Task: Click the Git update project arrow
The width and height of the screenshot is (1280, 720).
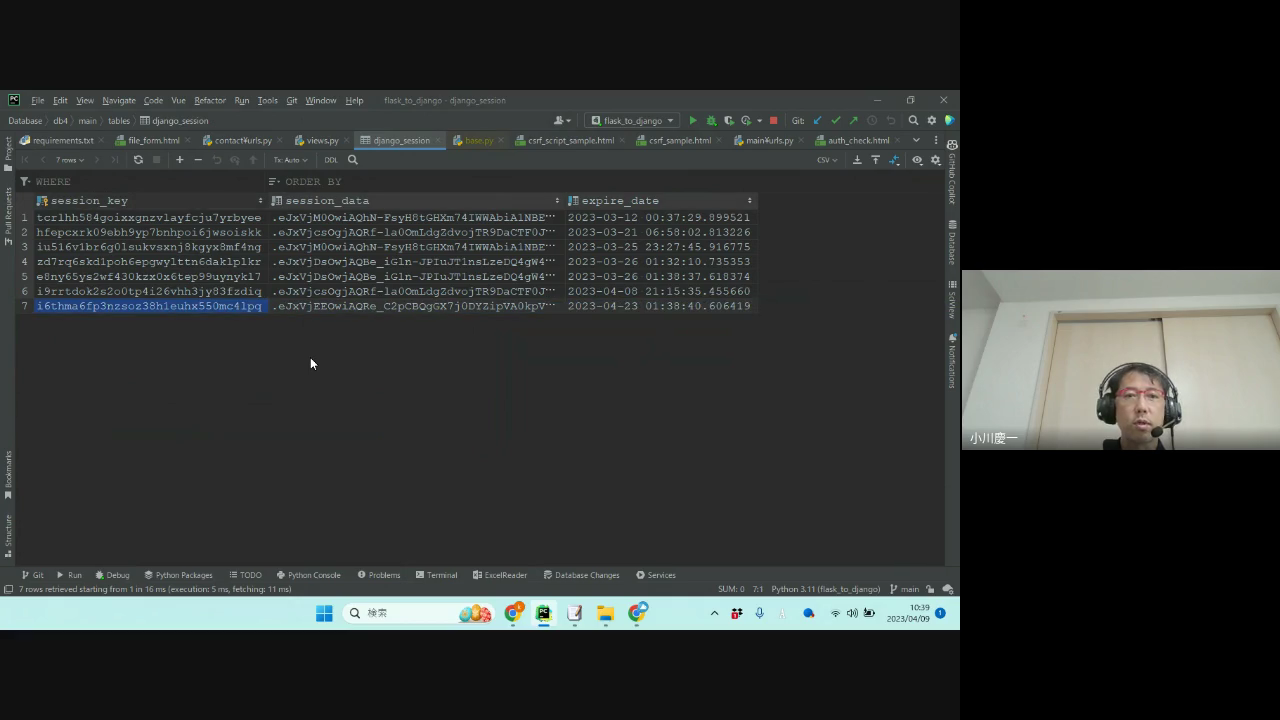Action: [818, 121]
